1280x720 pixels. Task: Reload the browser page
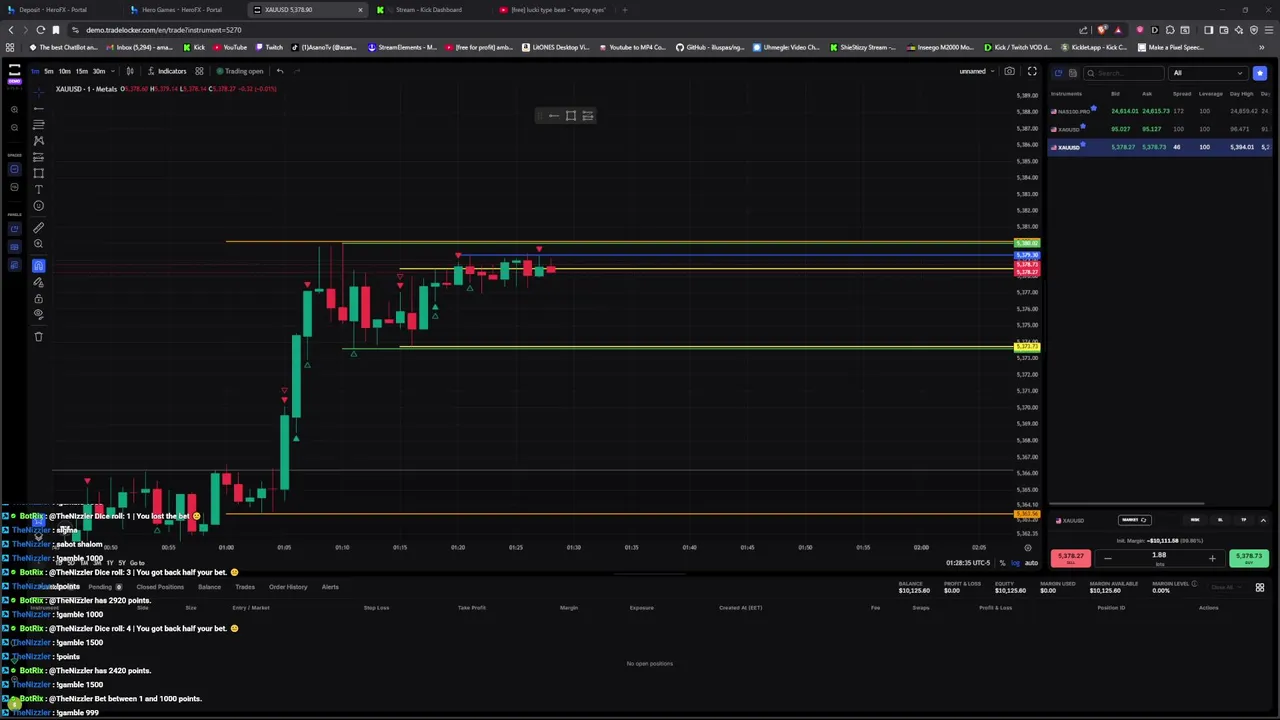[40, 30]
